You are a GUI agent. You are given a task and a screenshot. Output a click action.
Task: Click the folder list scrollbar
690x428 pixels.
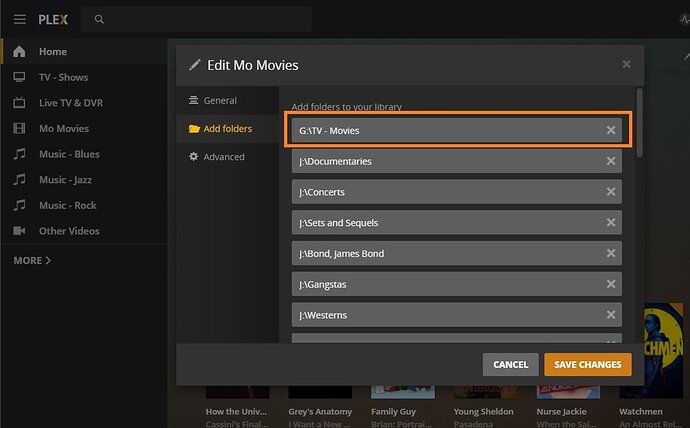coord(639,123)
